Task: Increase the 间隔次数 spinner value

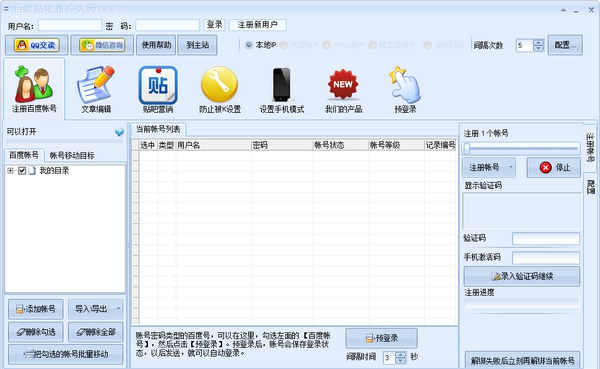Action: [538, 42]
